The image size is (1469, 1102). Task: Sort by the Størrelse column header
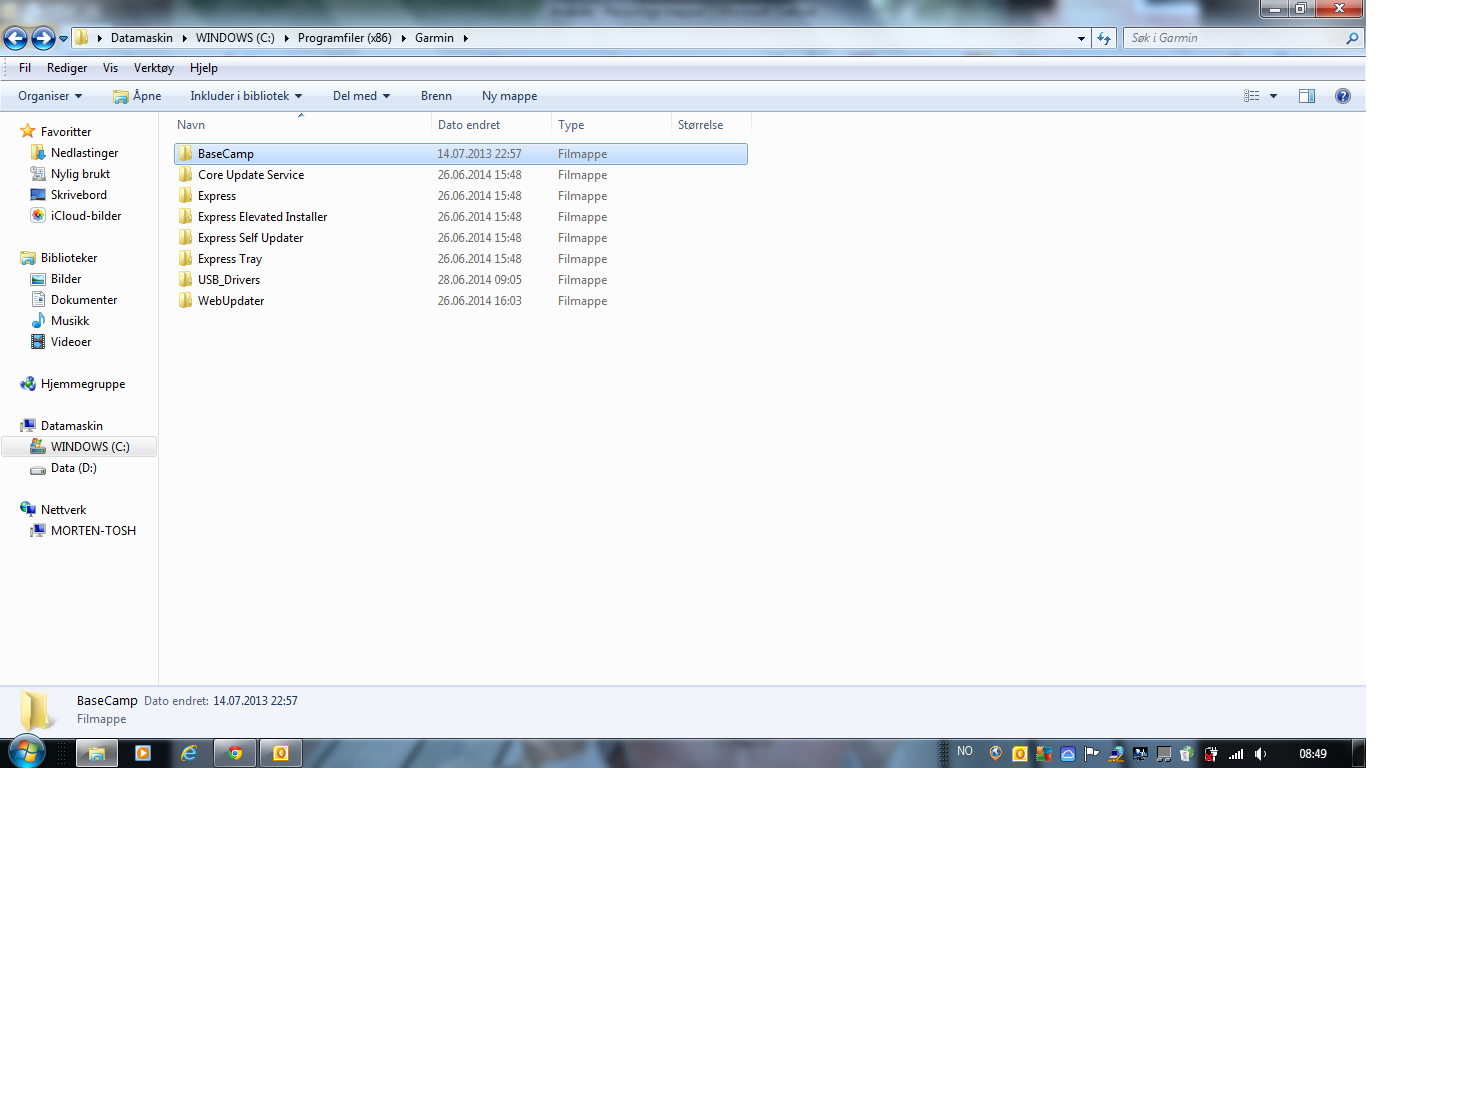click(711, 125)
